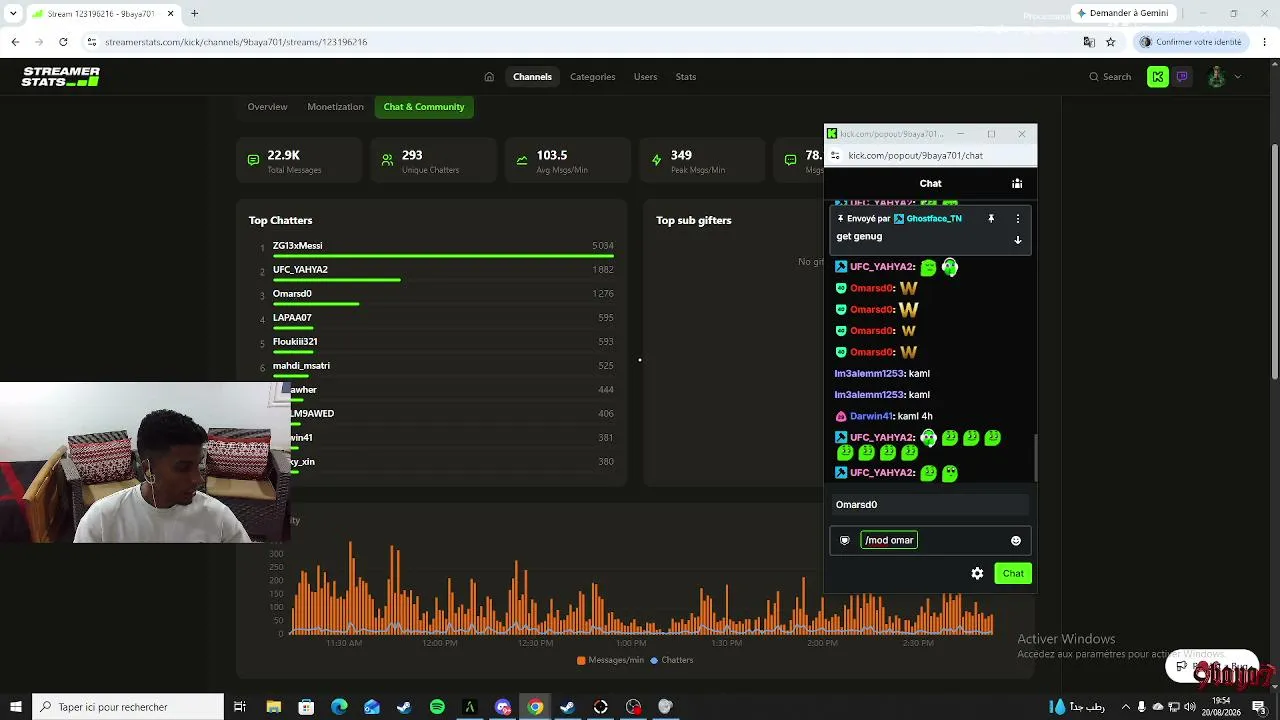
Task: Expand pinned message with down arrow
Action: point(1018,240)
